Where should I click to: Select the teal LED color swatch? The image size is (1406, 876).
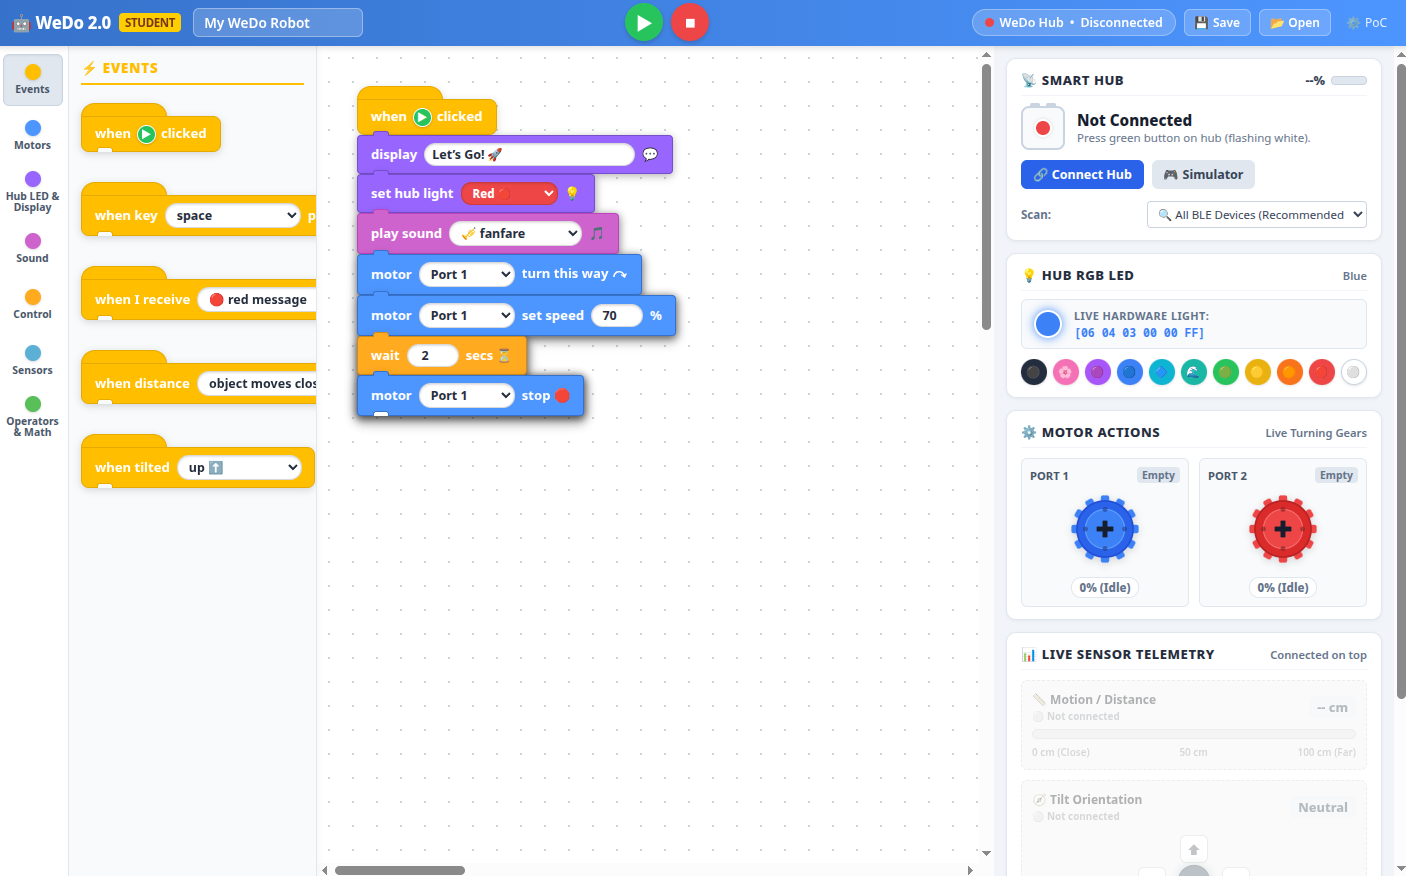click(x=1194, y=372)
